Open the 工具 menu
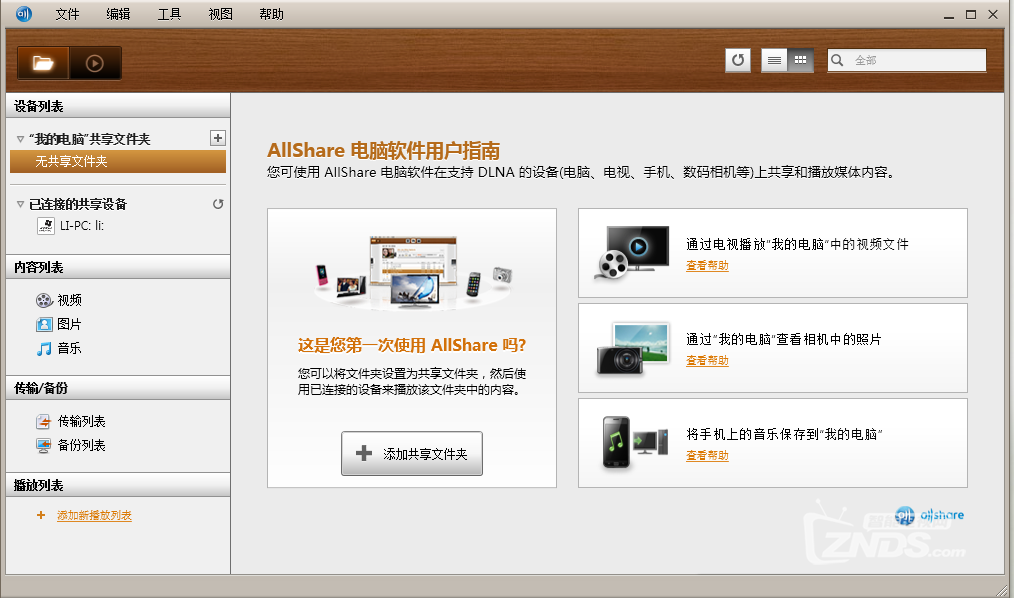 click(169, 14)
